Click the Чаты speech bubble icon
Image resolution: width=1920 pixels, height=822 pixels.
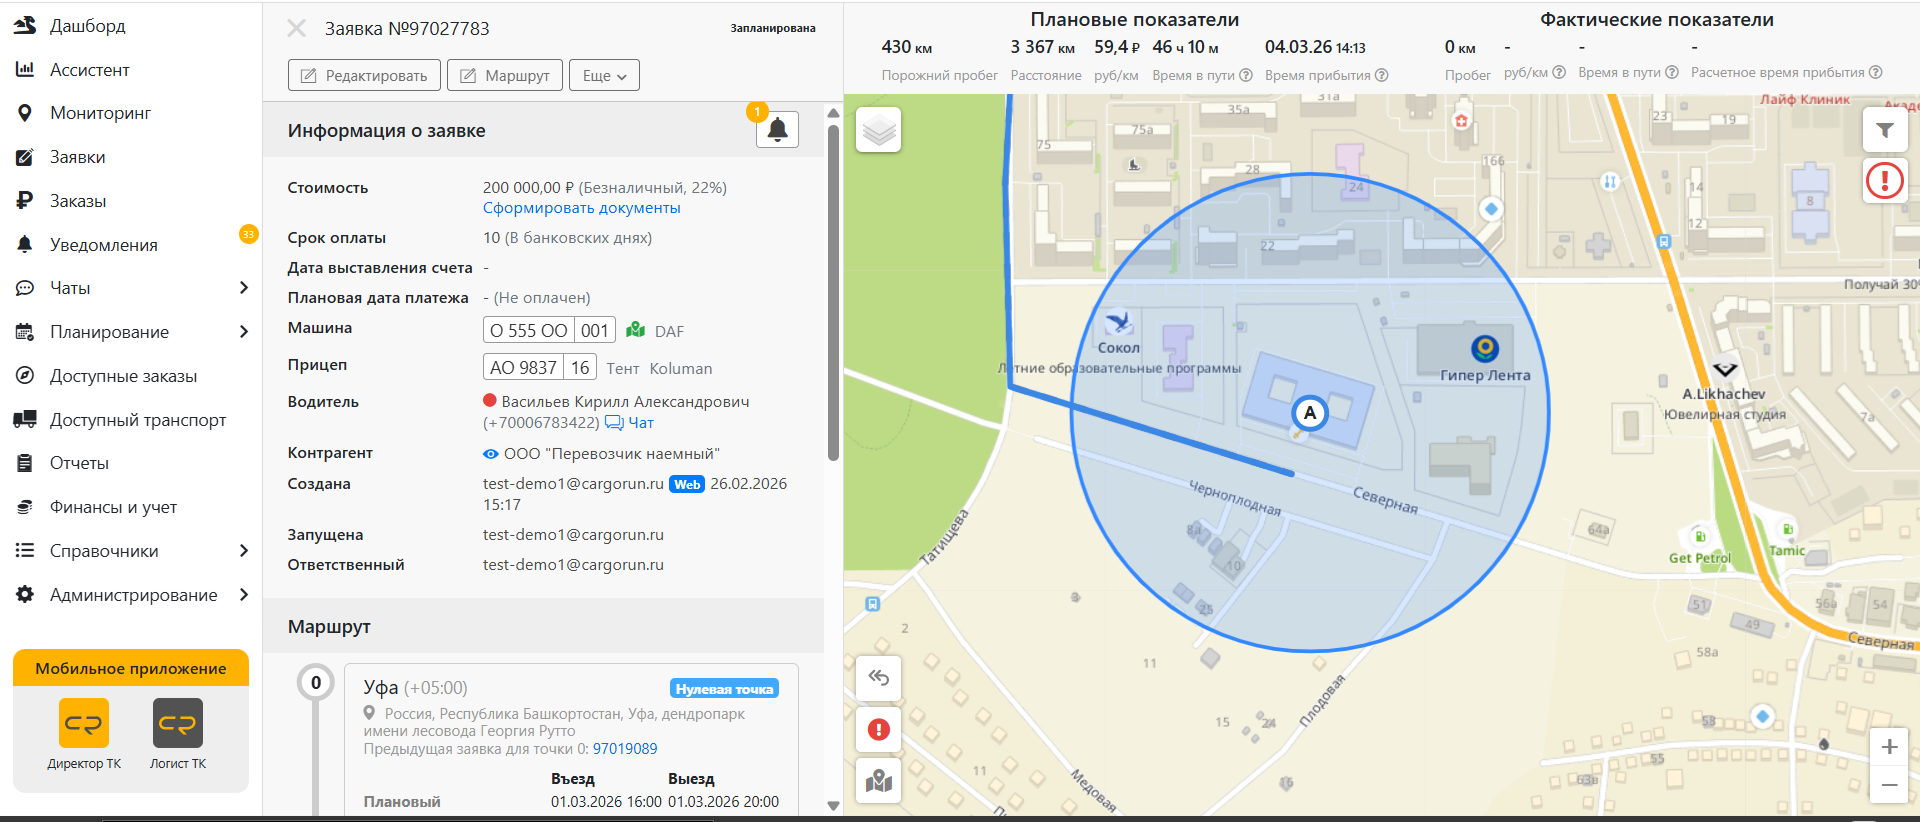point(25,288)
